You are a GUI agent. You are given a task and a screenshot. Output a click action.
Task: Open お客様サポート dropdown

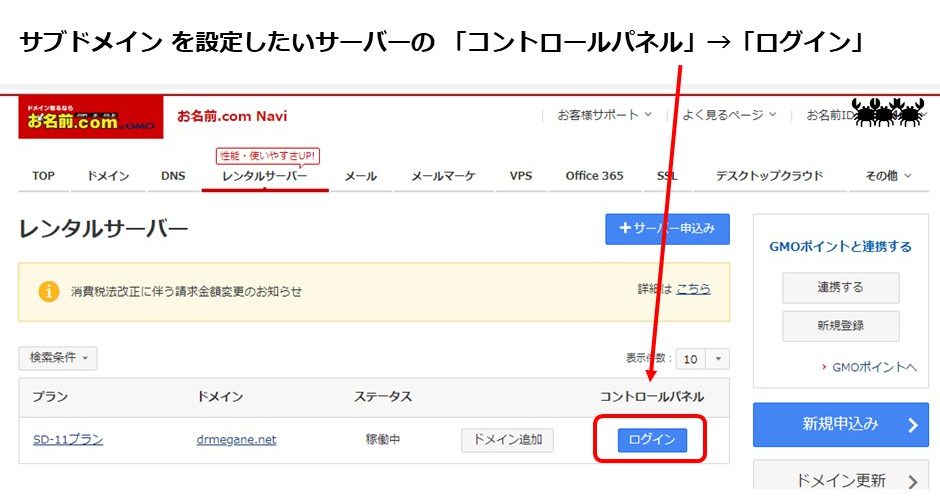coord(604,114)
